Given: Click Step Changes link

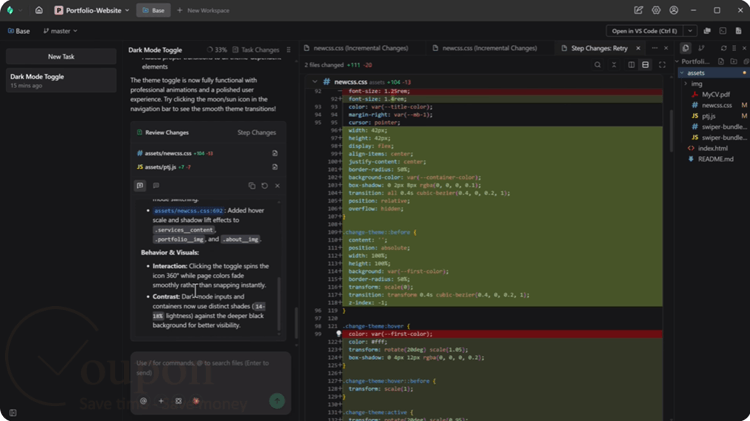Looking at the screenshot, I should pos(256,133).
